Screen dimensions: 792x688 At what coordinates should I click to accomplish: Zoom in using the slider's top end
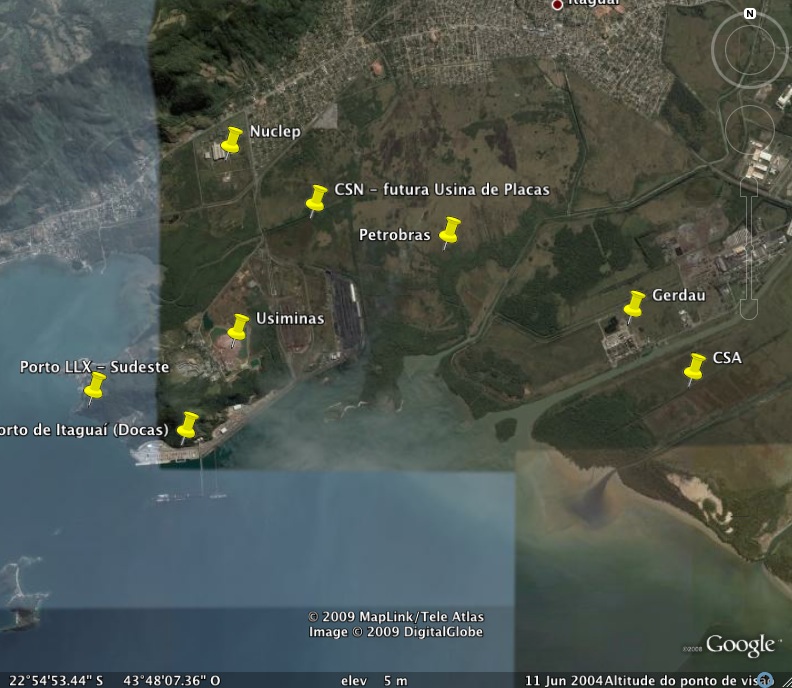749,186
